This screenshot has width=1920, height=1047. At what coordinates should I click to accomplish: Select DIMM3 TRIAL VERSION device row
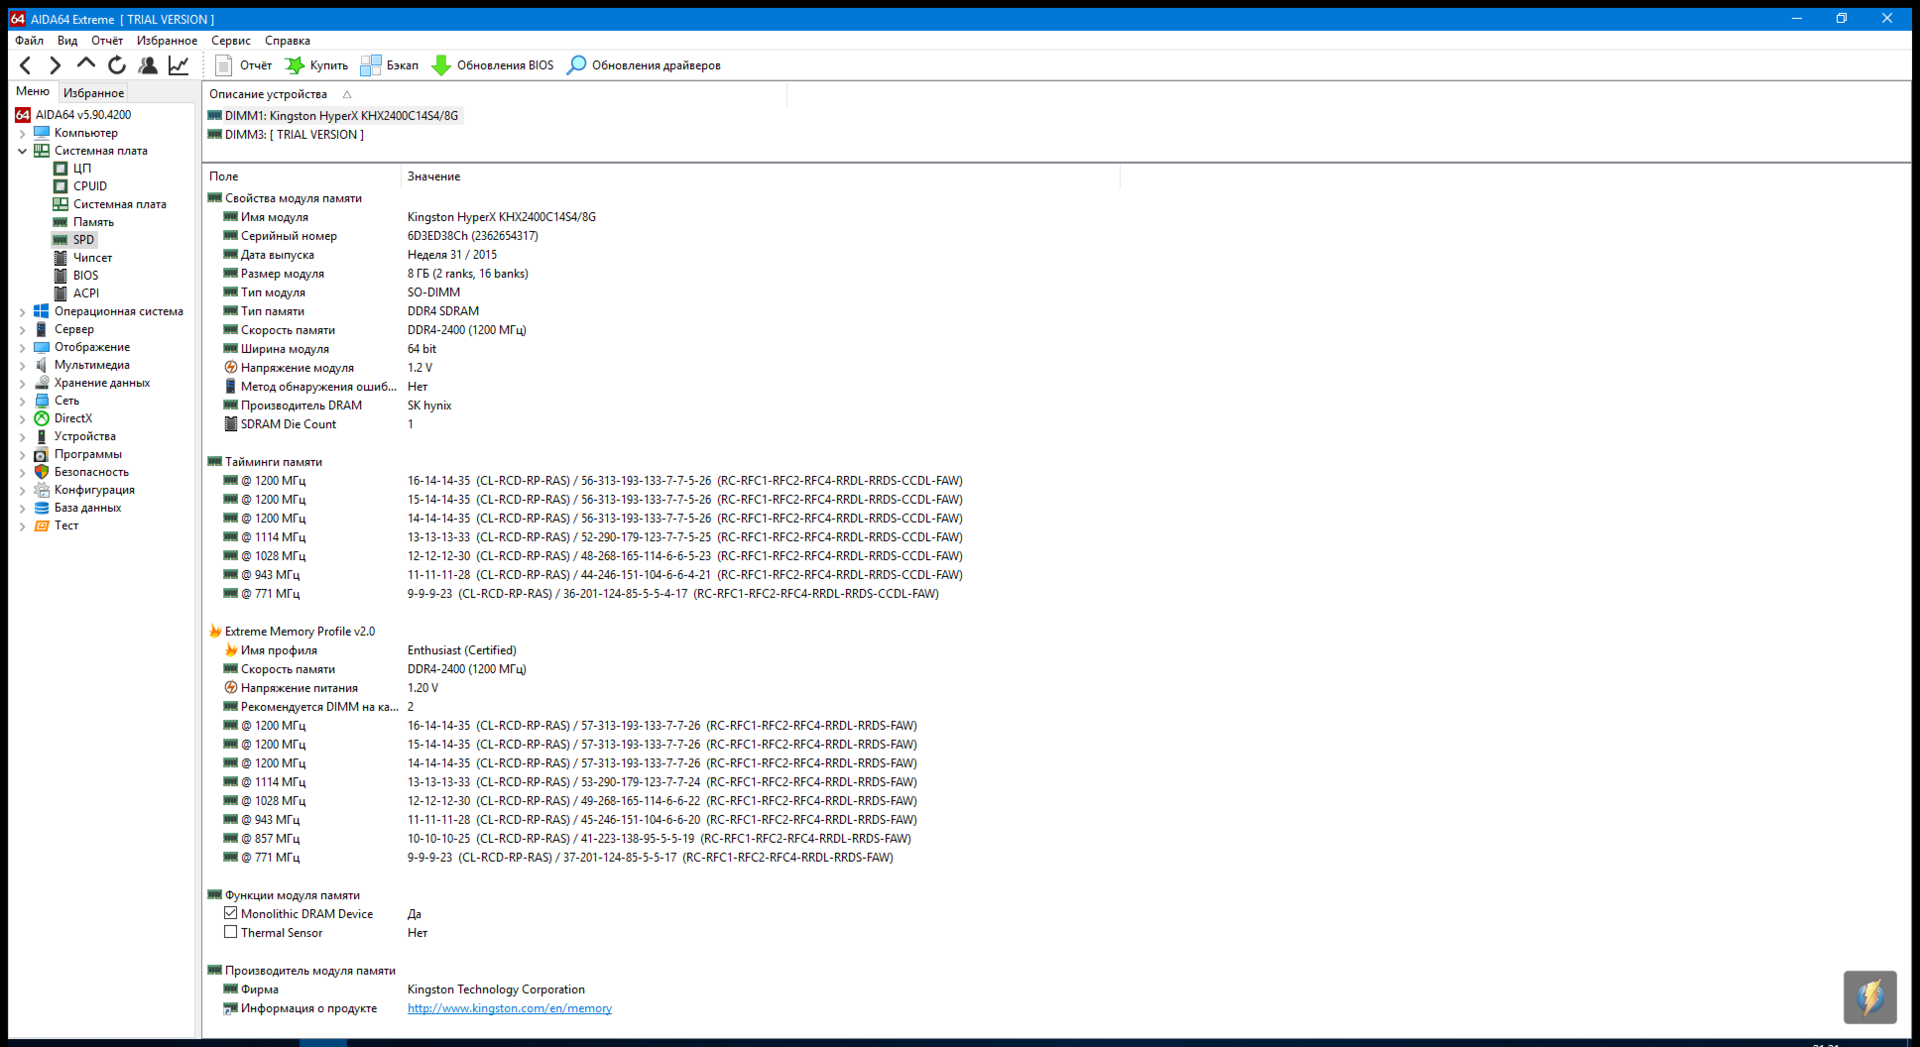[x=286, y=135]
